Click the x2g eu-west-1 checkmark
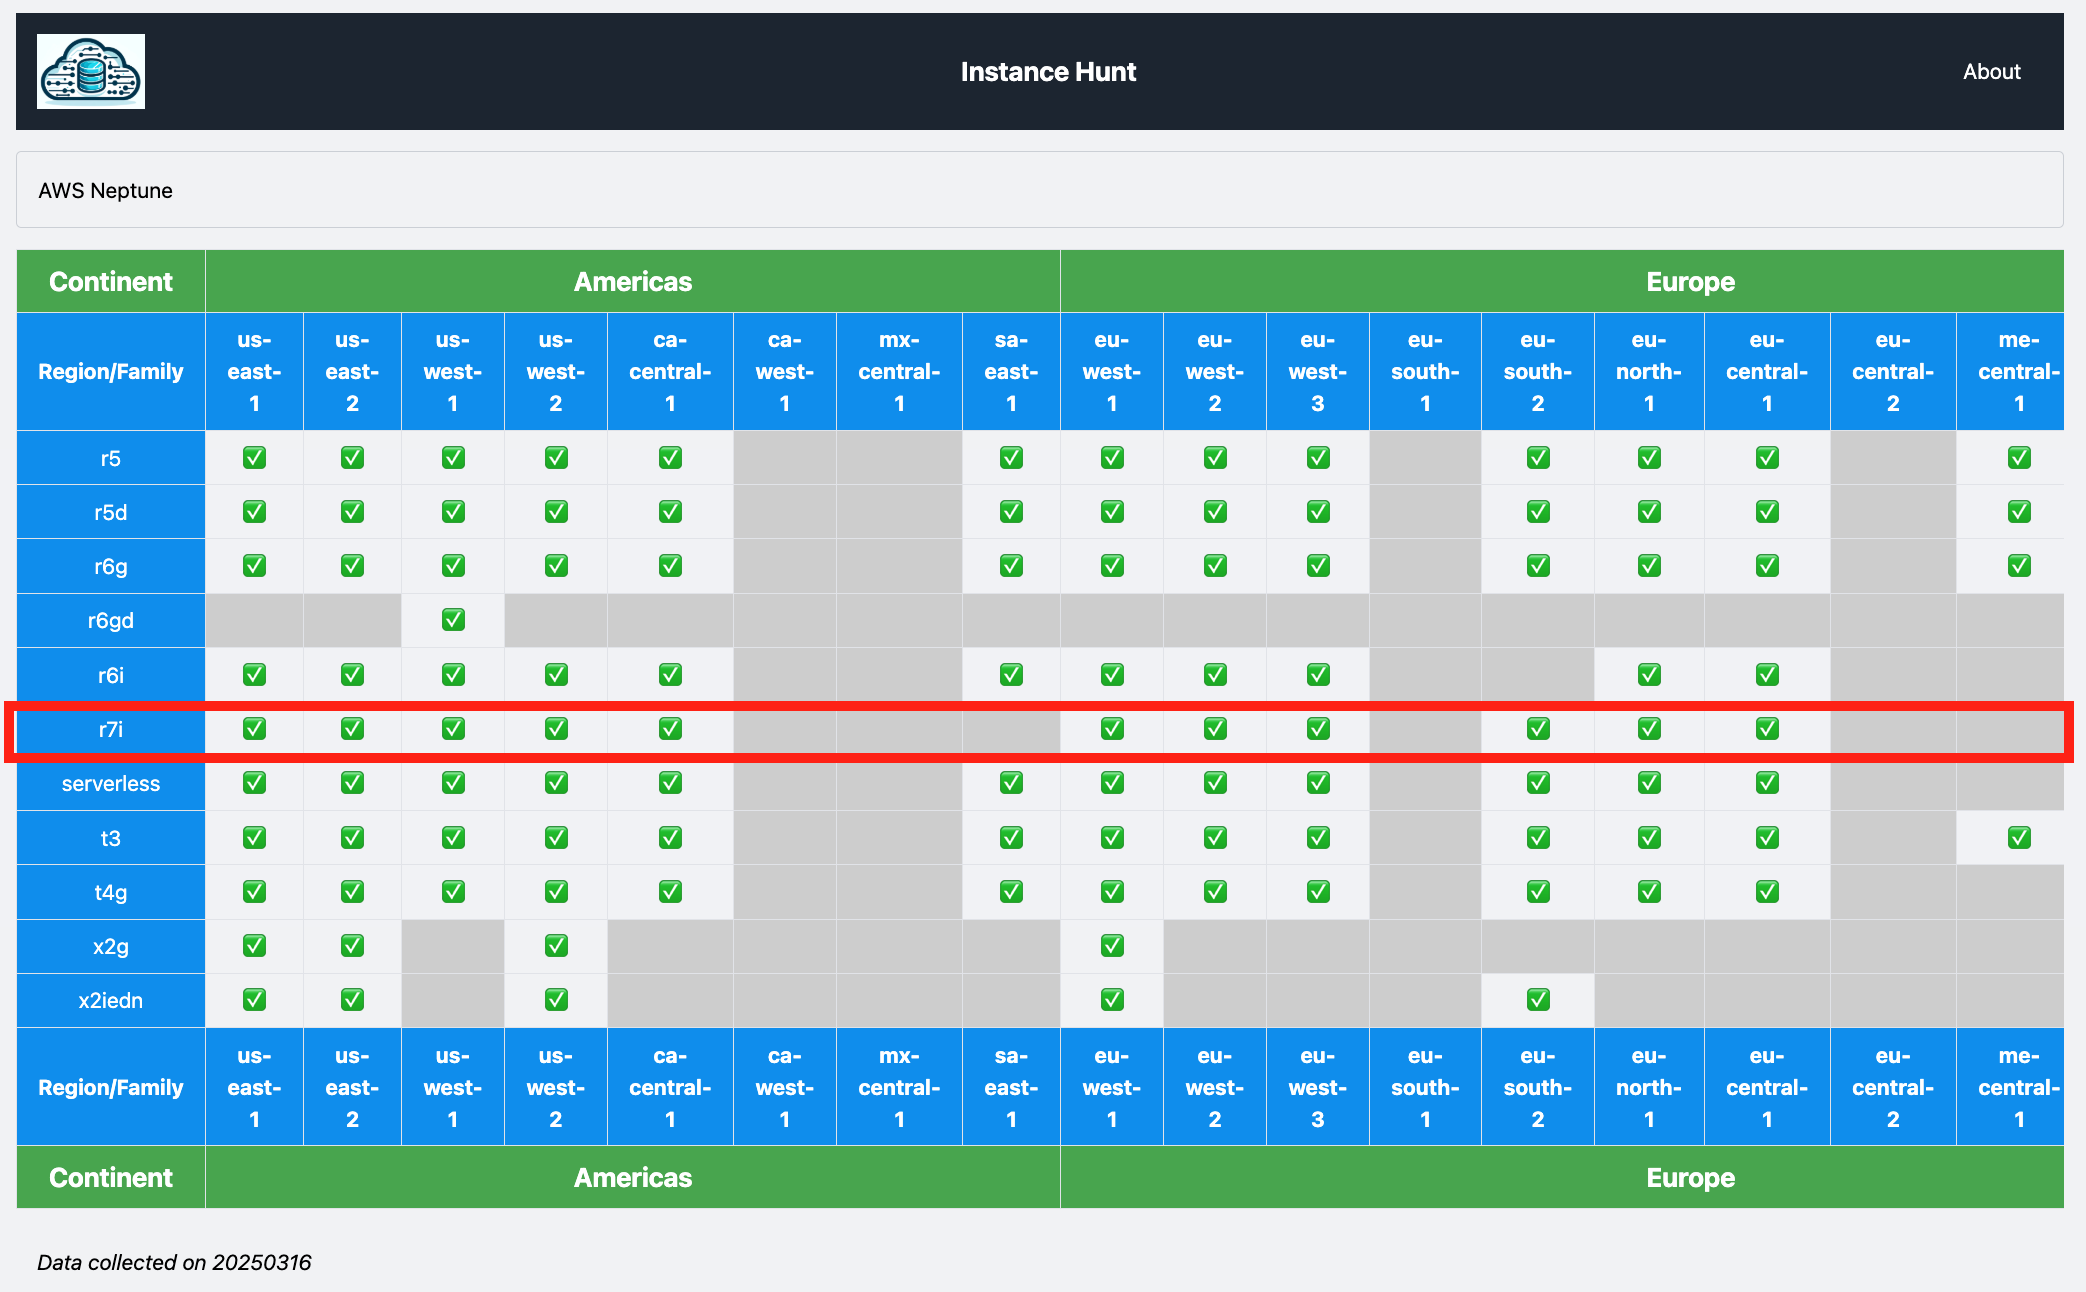 point(1112,946)
